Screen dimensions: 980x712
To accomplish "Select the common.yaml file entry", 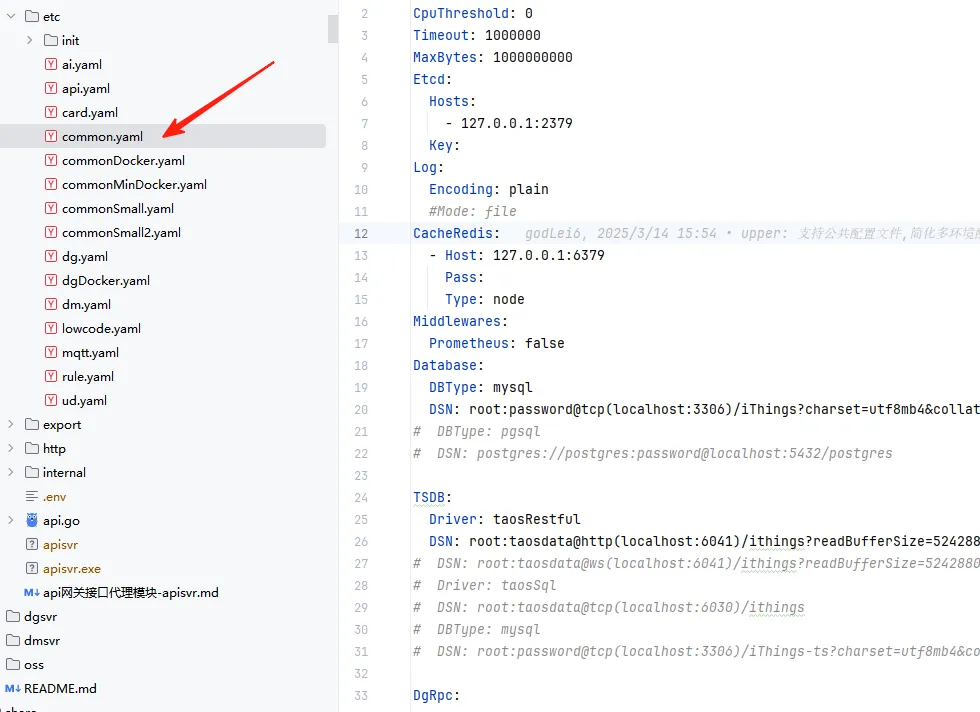I will coord(102,136).
